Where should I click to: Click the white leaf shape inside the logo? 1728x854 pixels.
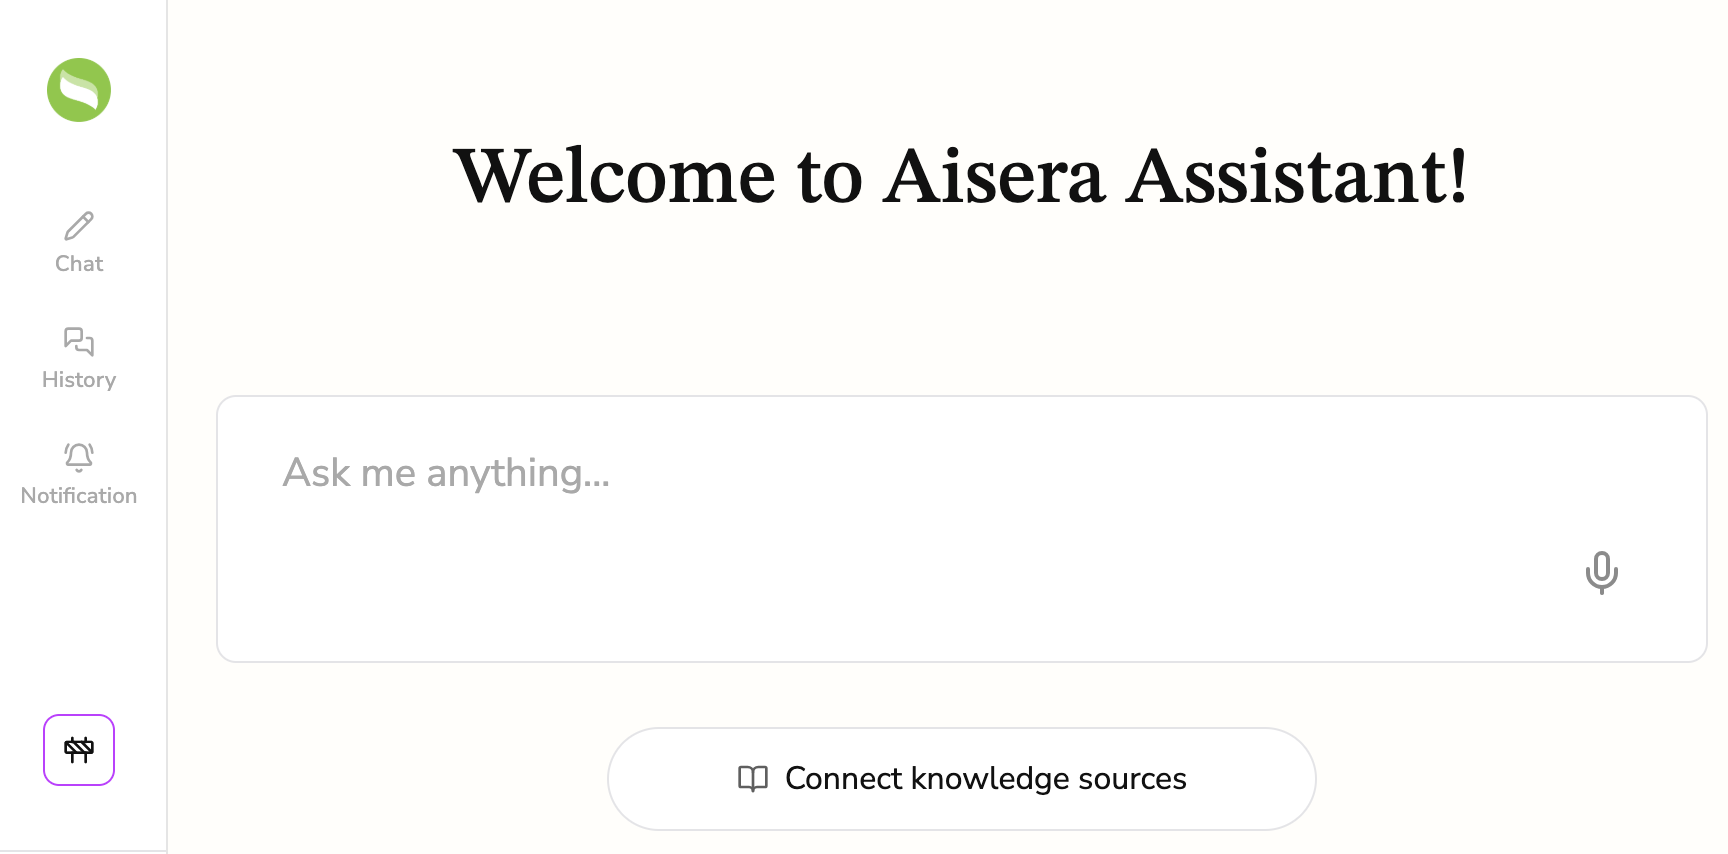click(x=79, y=90)
